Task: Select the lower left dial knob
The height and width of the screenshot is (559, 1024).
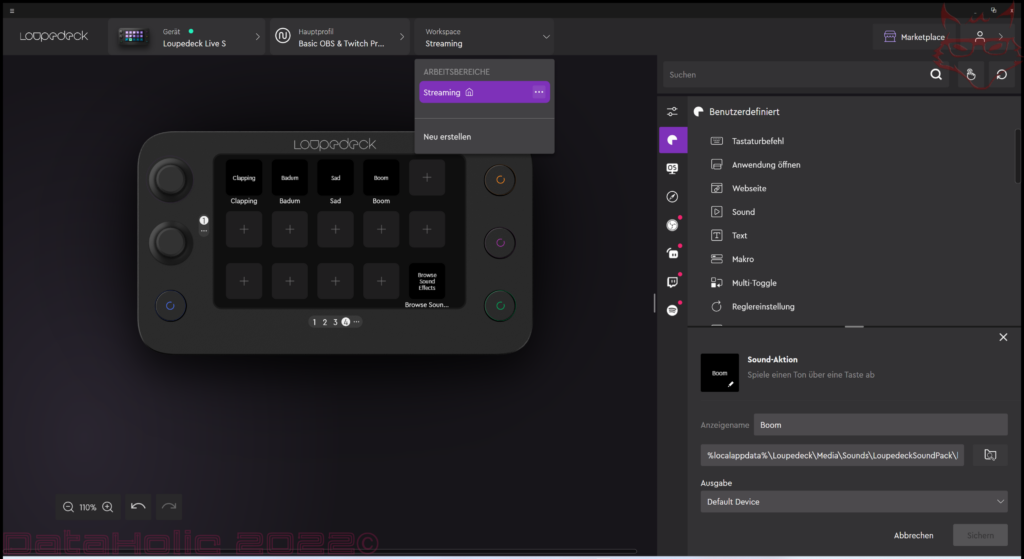Action: tap(170, 242)
